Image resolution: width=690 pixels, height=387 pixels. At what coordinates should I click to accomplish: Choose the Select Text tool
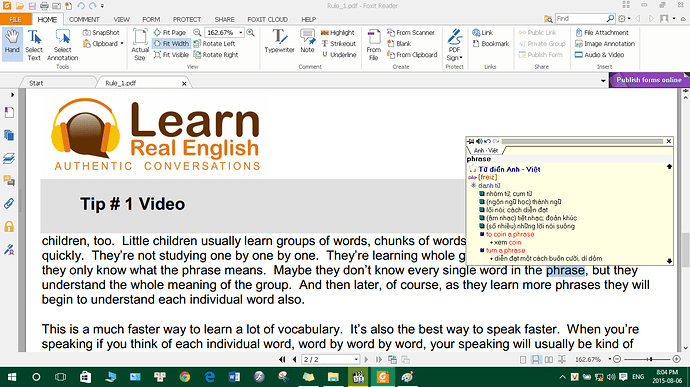pyautogui.click(x=34, y=45)
